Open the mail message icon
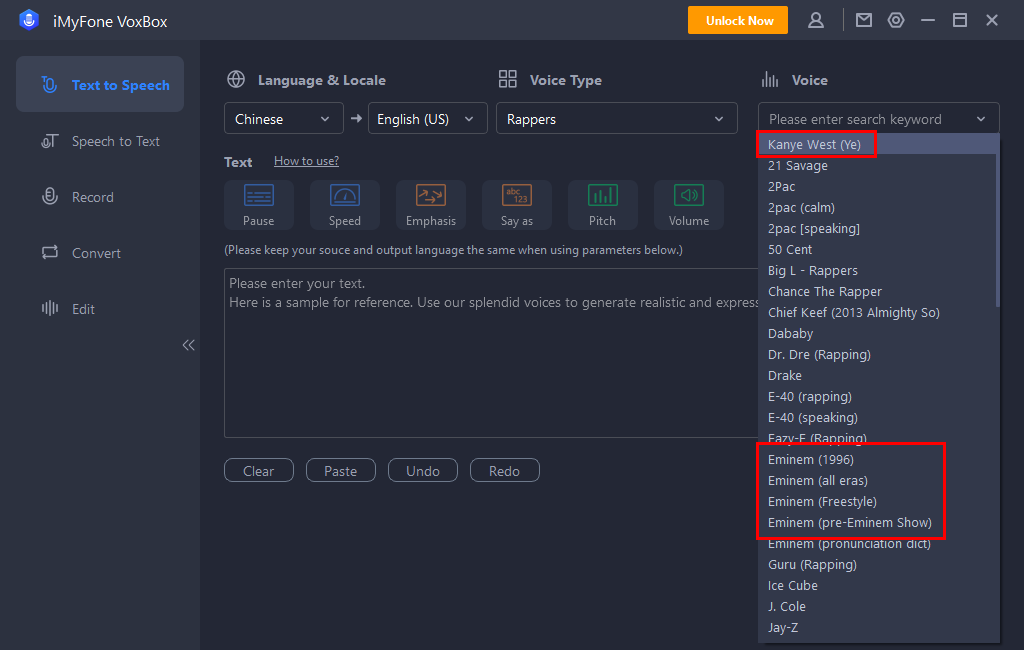1024x650 pixels. point(864,20)
